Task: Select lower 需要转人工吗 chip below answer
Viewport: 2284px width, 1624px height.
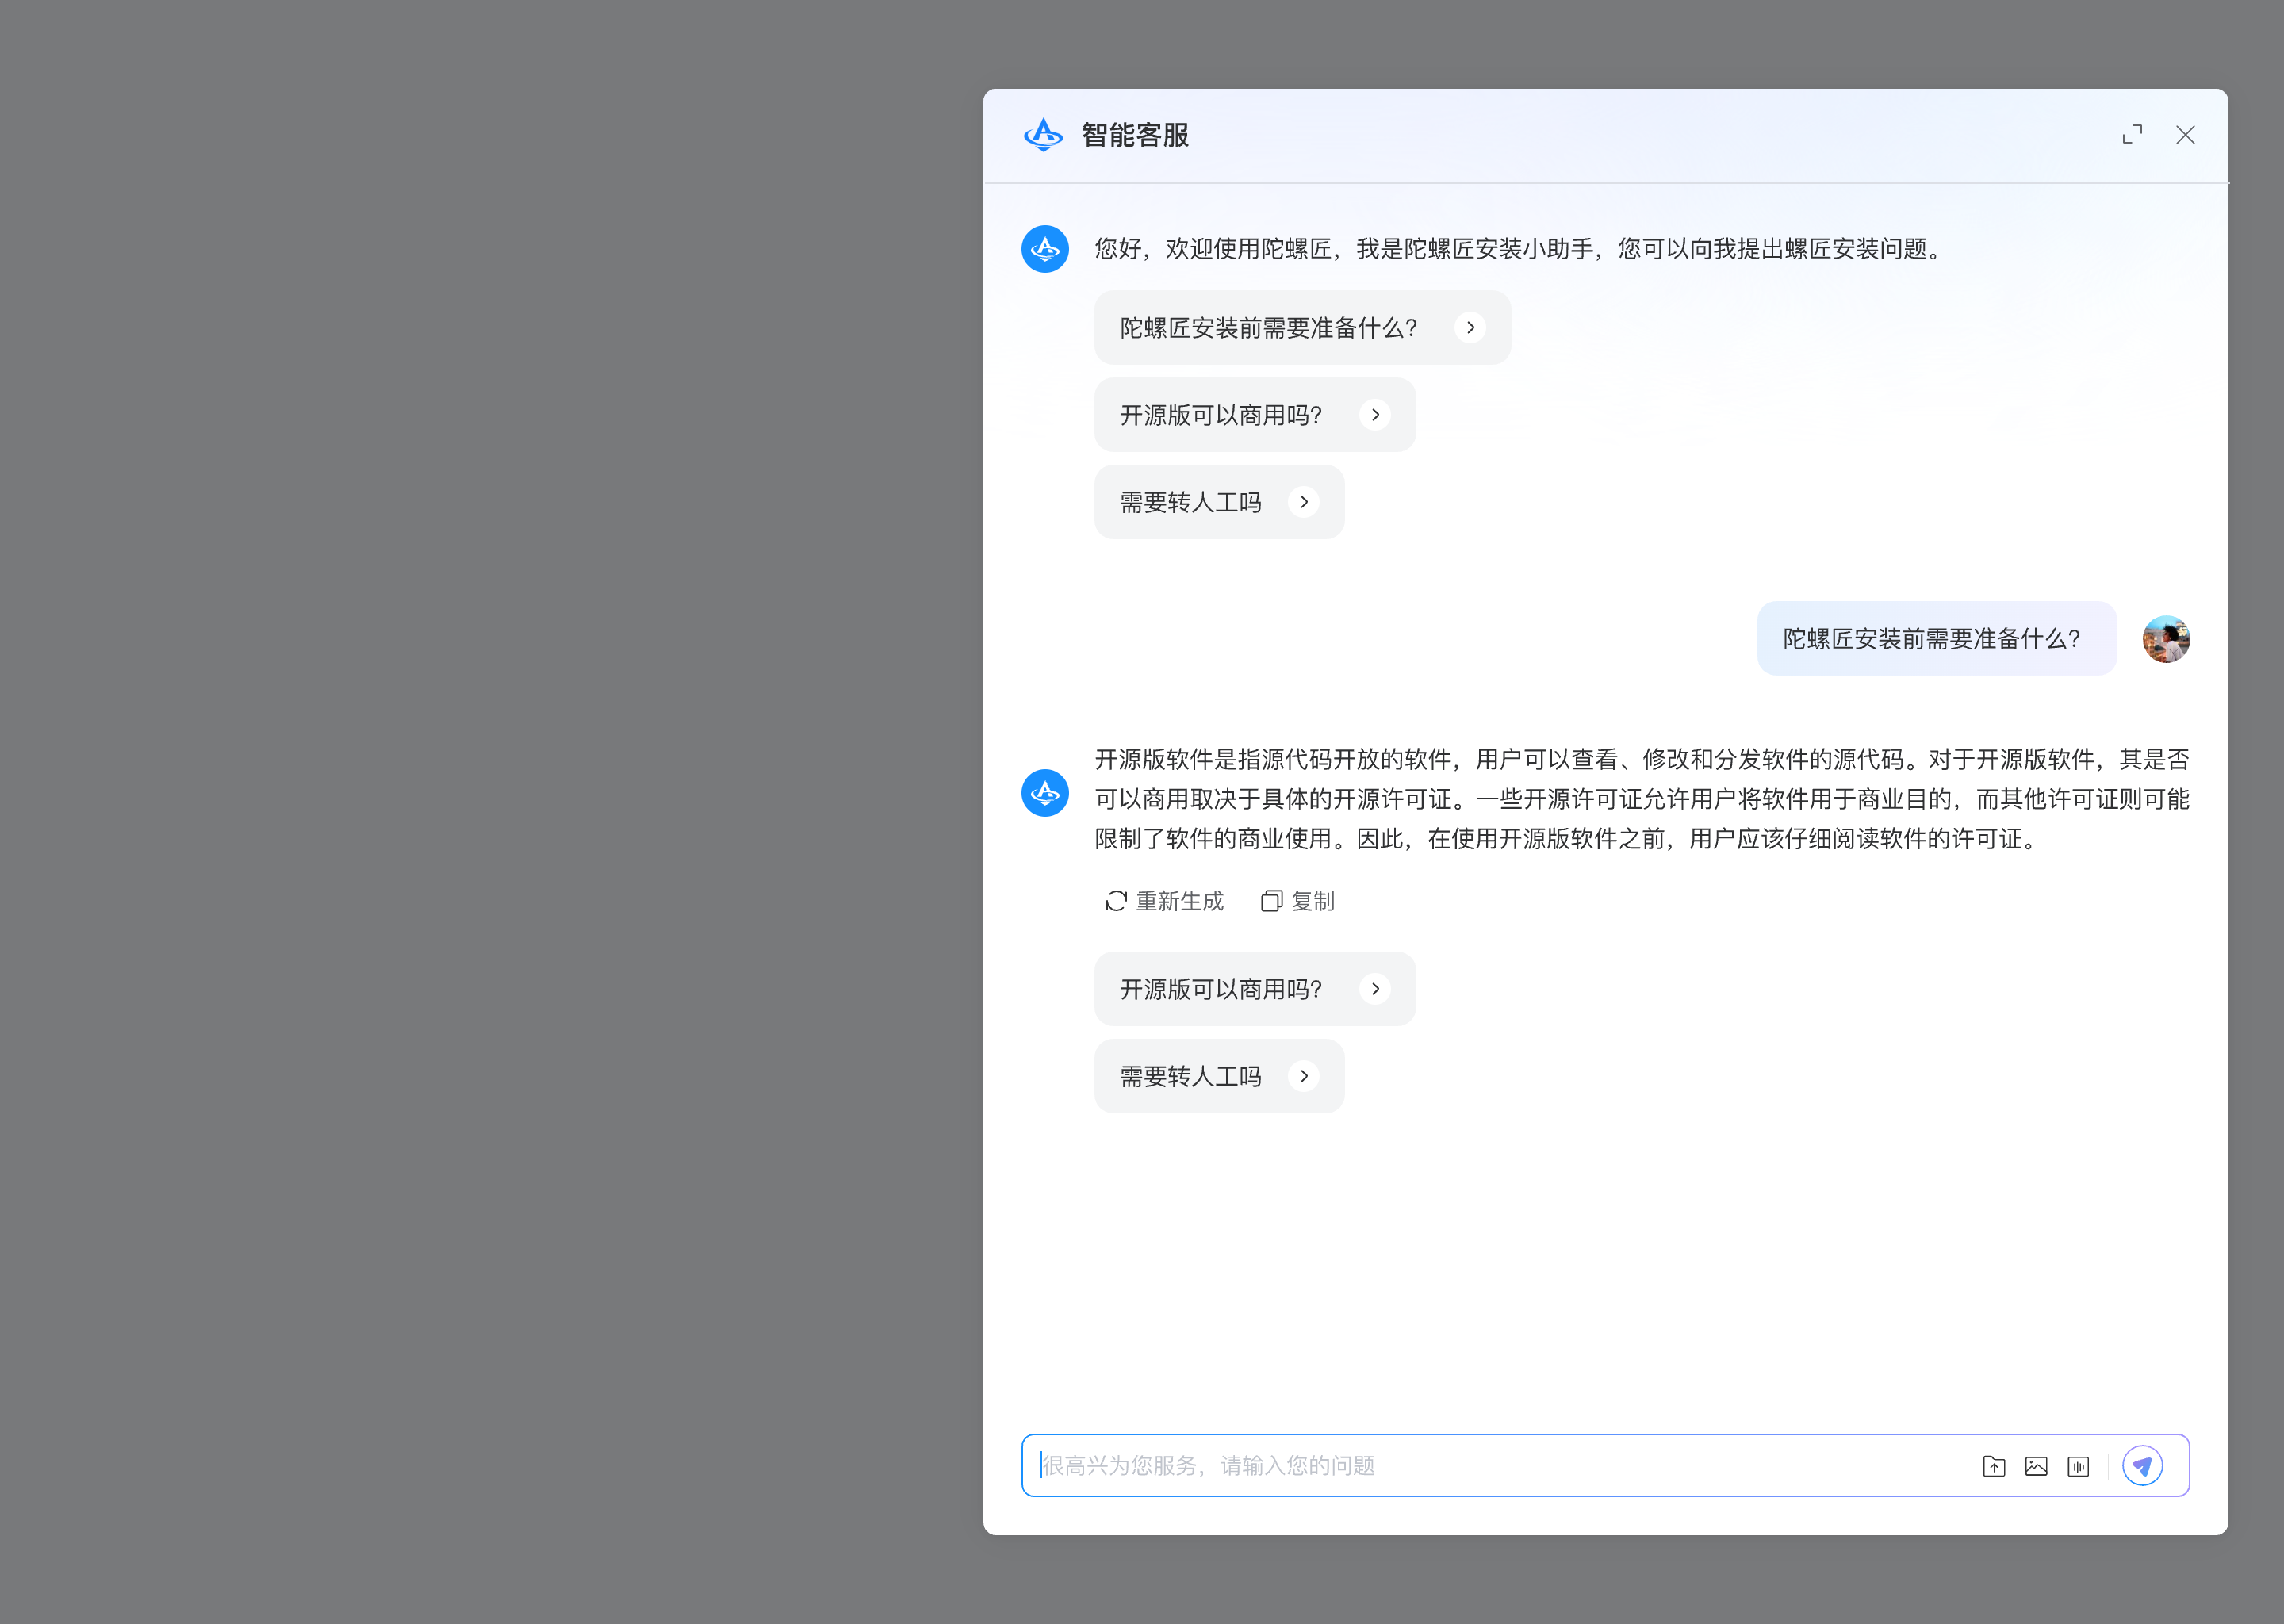Action: click(1219, 1076)
